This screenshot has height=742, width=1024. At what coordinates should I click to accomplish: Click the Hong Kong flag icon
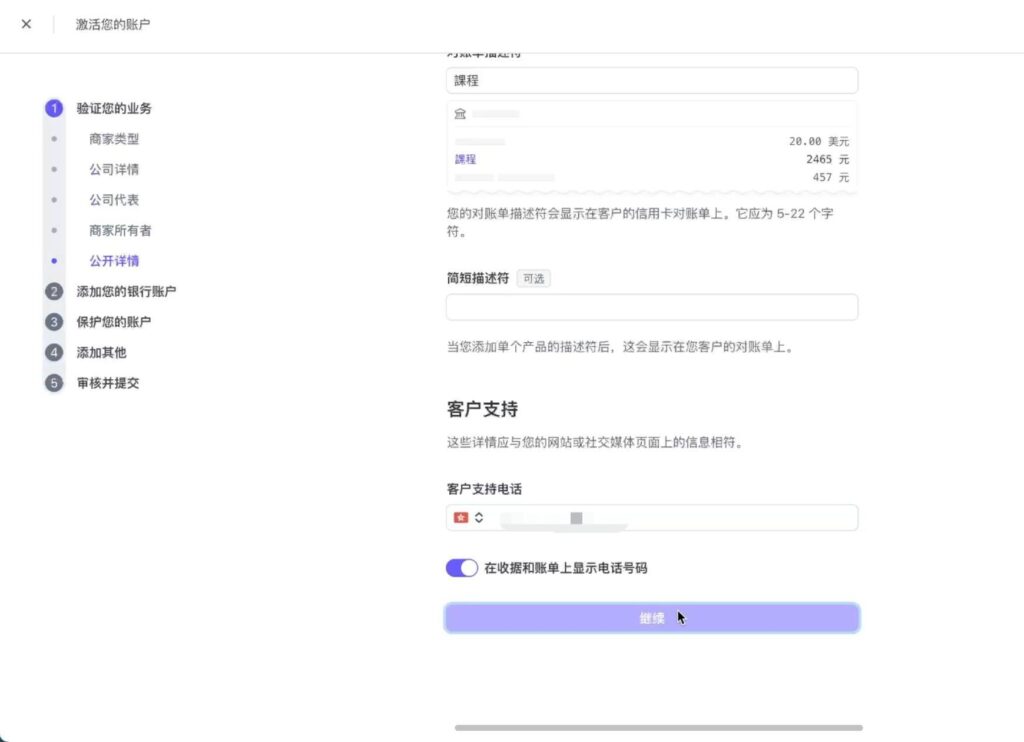(x=461, y=517)
